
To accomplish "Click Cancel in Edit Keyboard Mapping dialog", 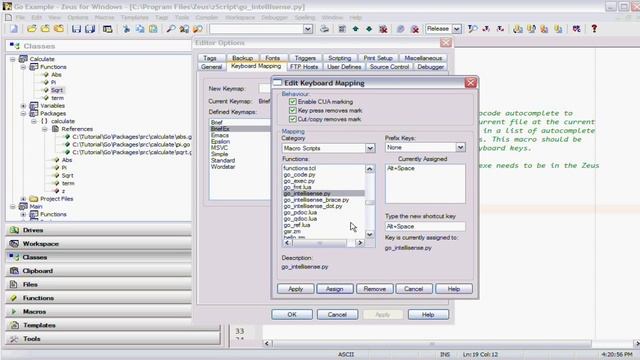I will [x=413, y=289].
